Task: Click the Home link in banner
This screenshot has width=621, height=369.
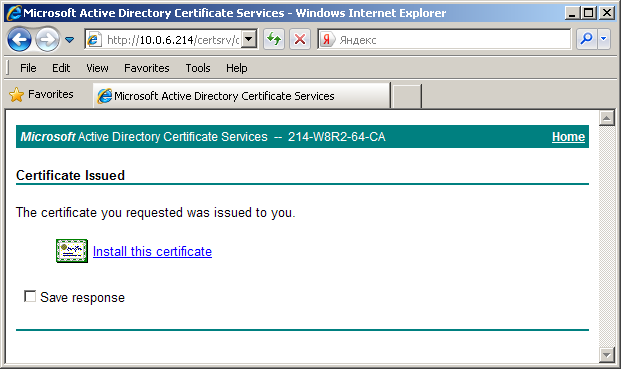Action: 568,137
